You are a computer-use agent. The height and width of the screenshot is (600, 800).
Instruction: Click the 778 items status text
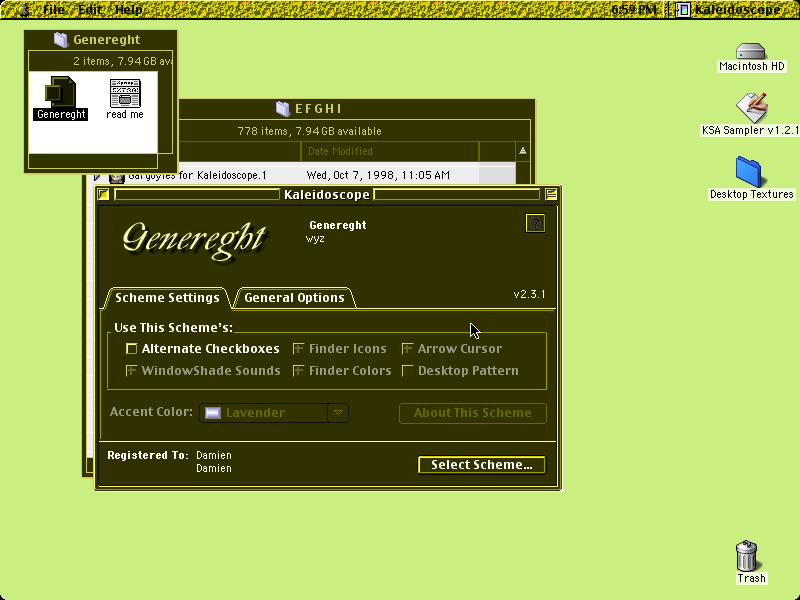click(x=309, y=131)
